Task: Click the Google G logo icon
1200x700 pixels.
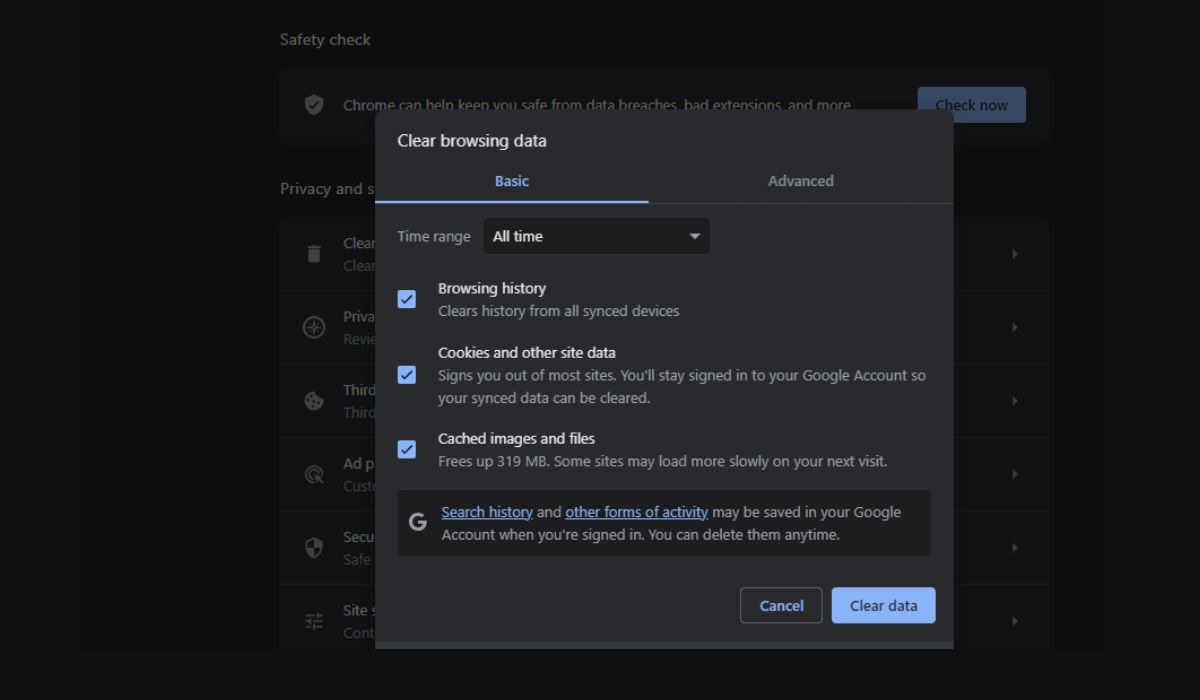Action: click(418, 522)
